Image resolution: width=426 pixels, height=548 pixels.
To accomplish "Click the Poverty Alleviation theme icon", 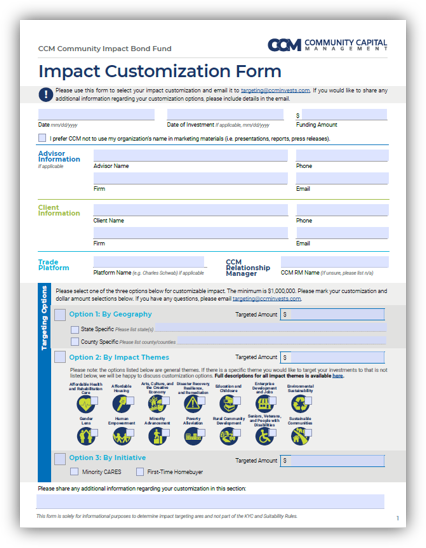I will [193, 437].
